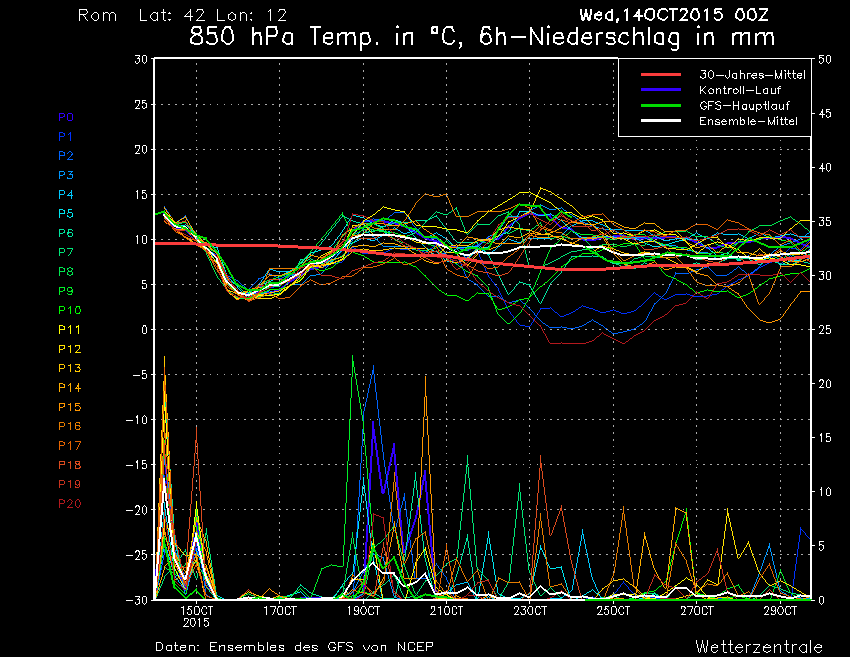This screenshot has width=850, height=657.
Task: Click the P1 ensemble member label
Action: click(66, 137)
